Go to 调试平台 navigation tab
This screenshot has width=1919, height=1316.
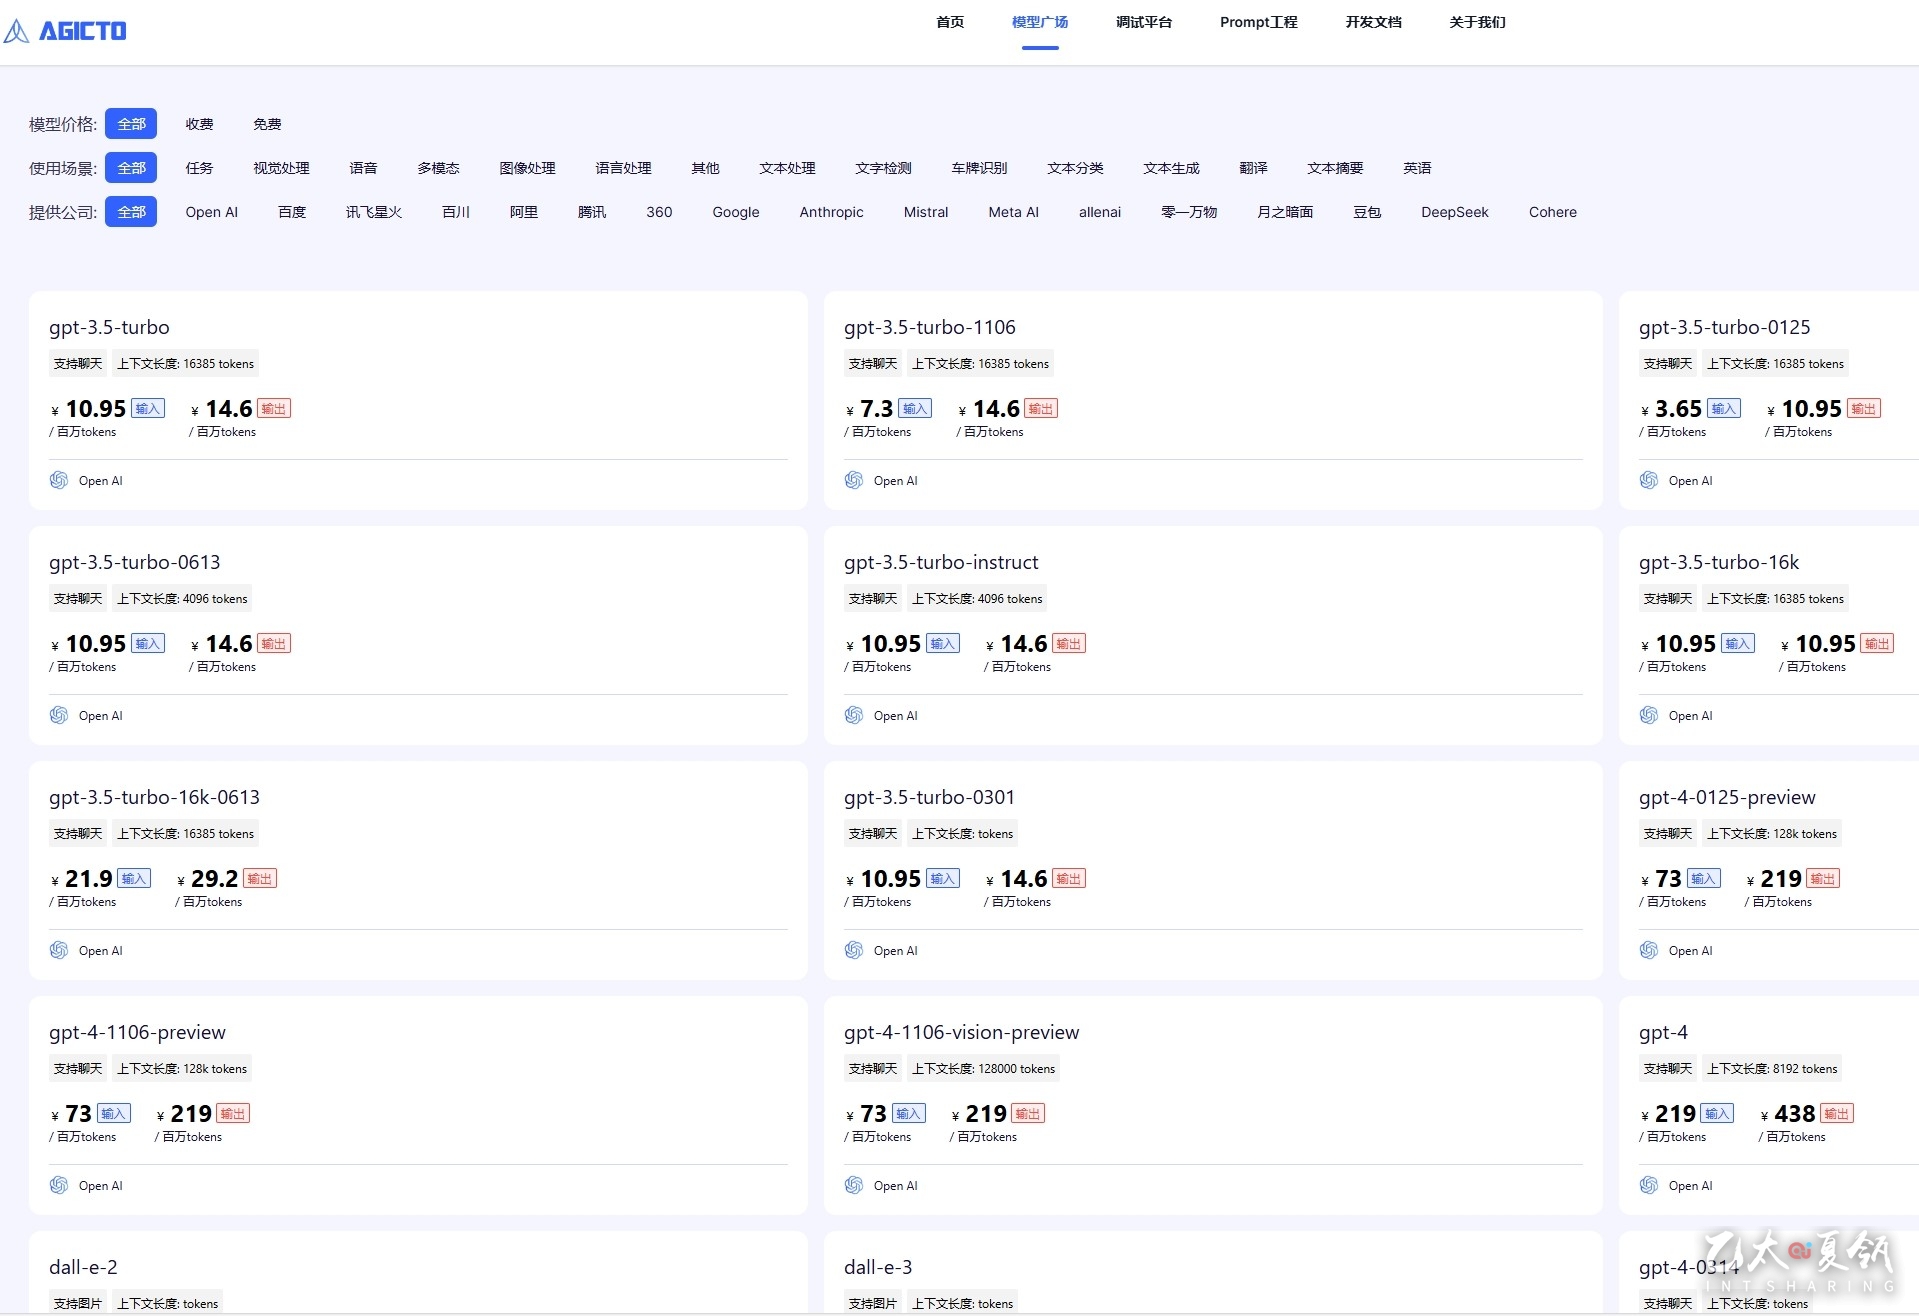tap(1144, 22)
